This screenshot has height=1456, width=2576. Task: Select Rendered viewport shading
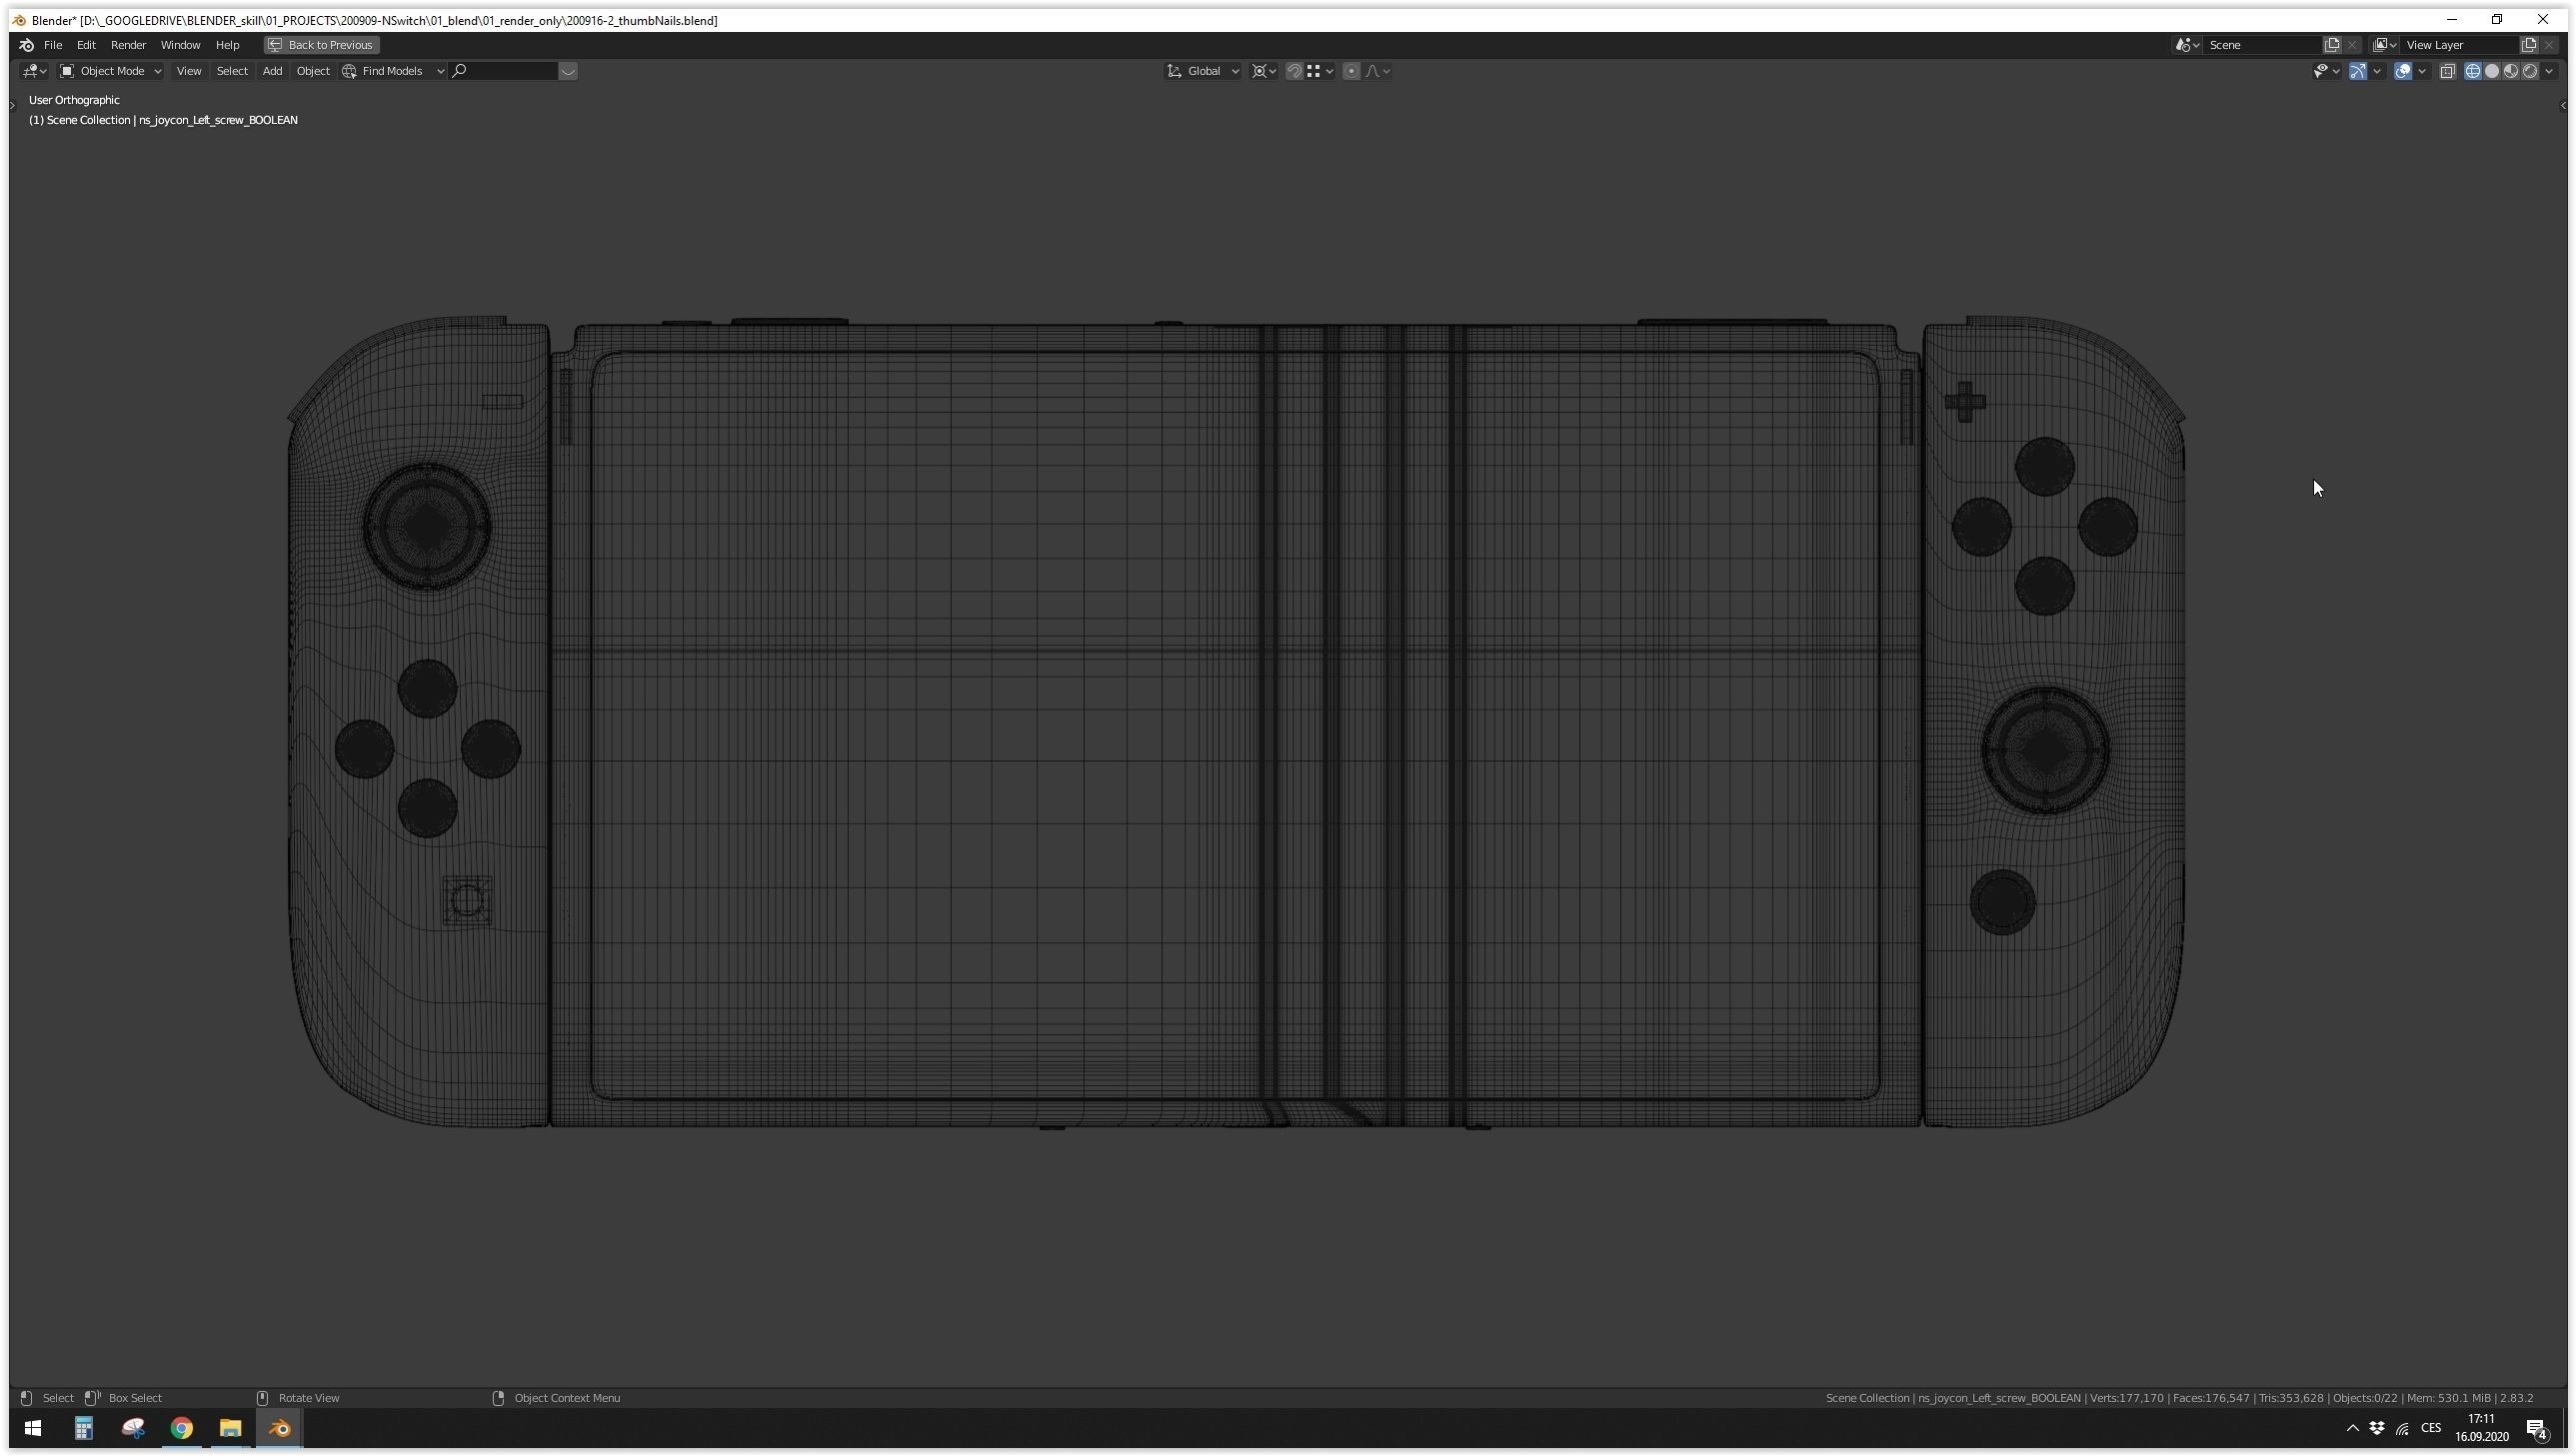[x=2530, y=71]
